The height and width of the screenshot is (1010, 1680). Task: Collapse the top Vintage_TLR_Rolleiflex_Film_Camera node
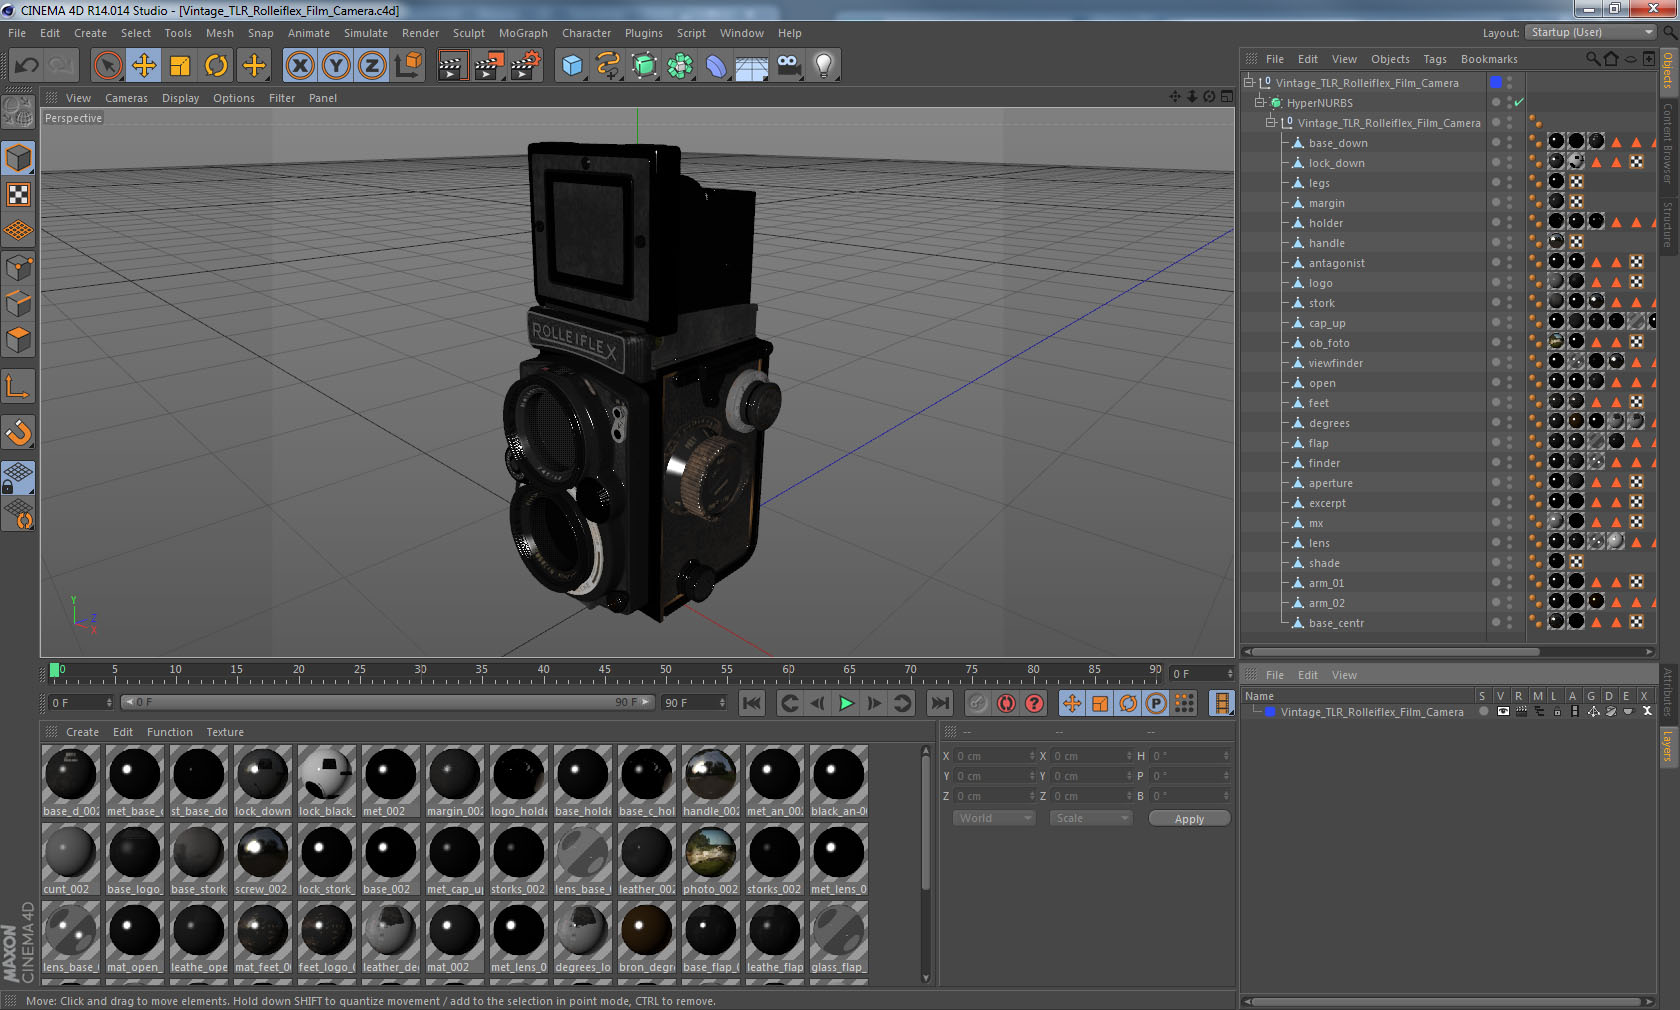[1249, 83]
